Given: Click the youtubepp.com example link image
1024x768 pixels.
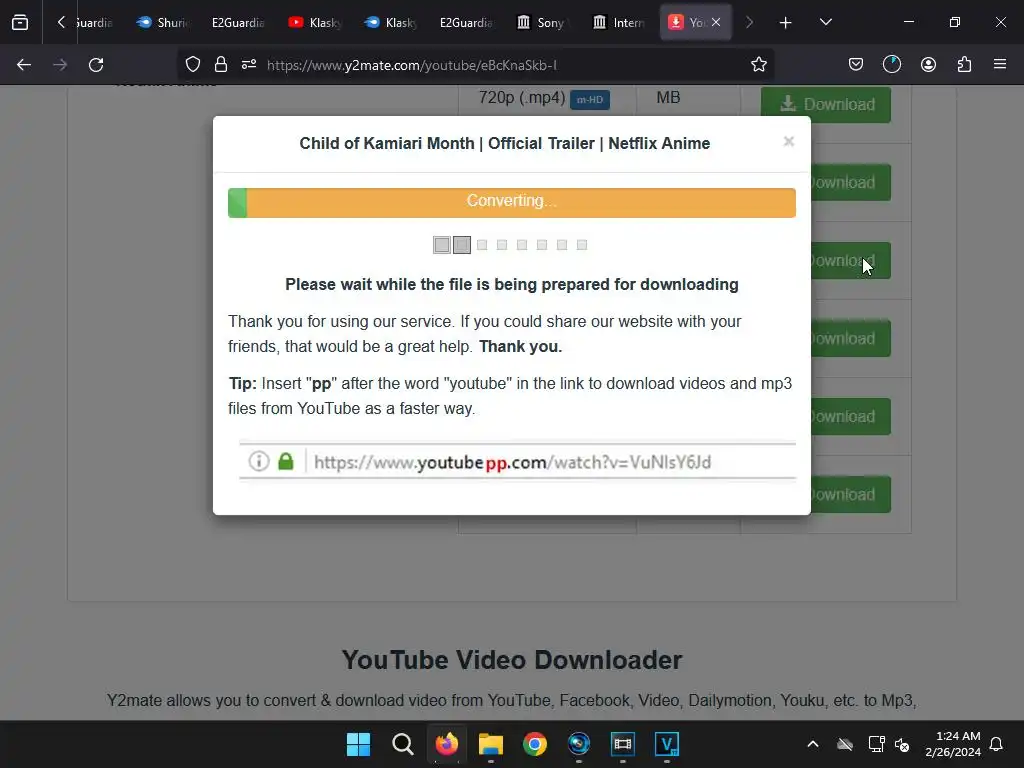Looking at the screenshot, I should [517, 461].
